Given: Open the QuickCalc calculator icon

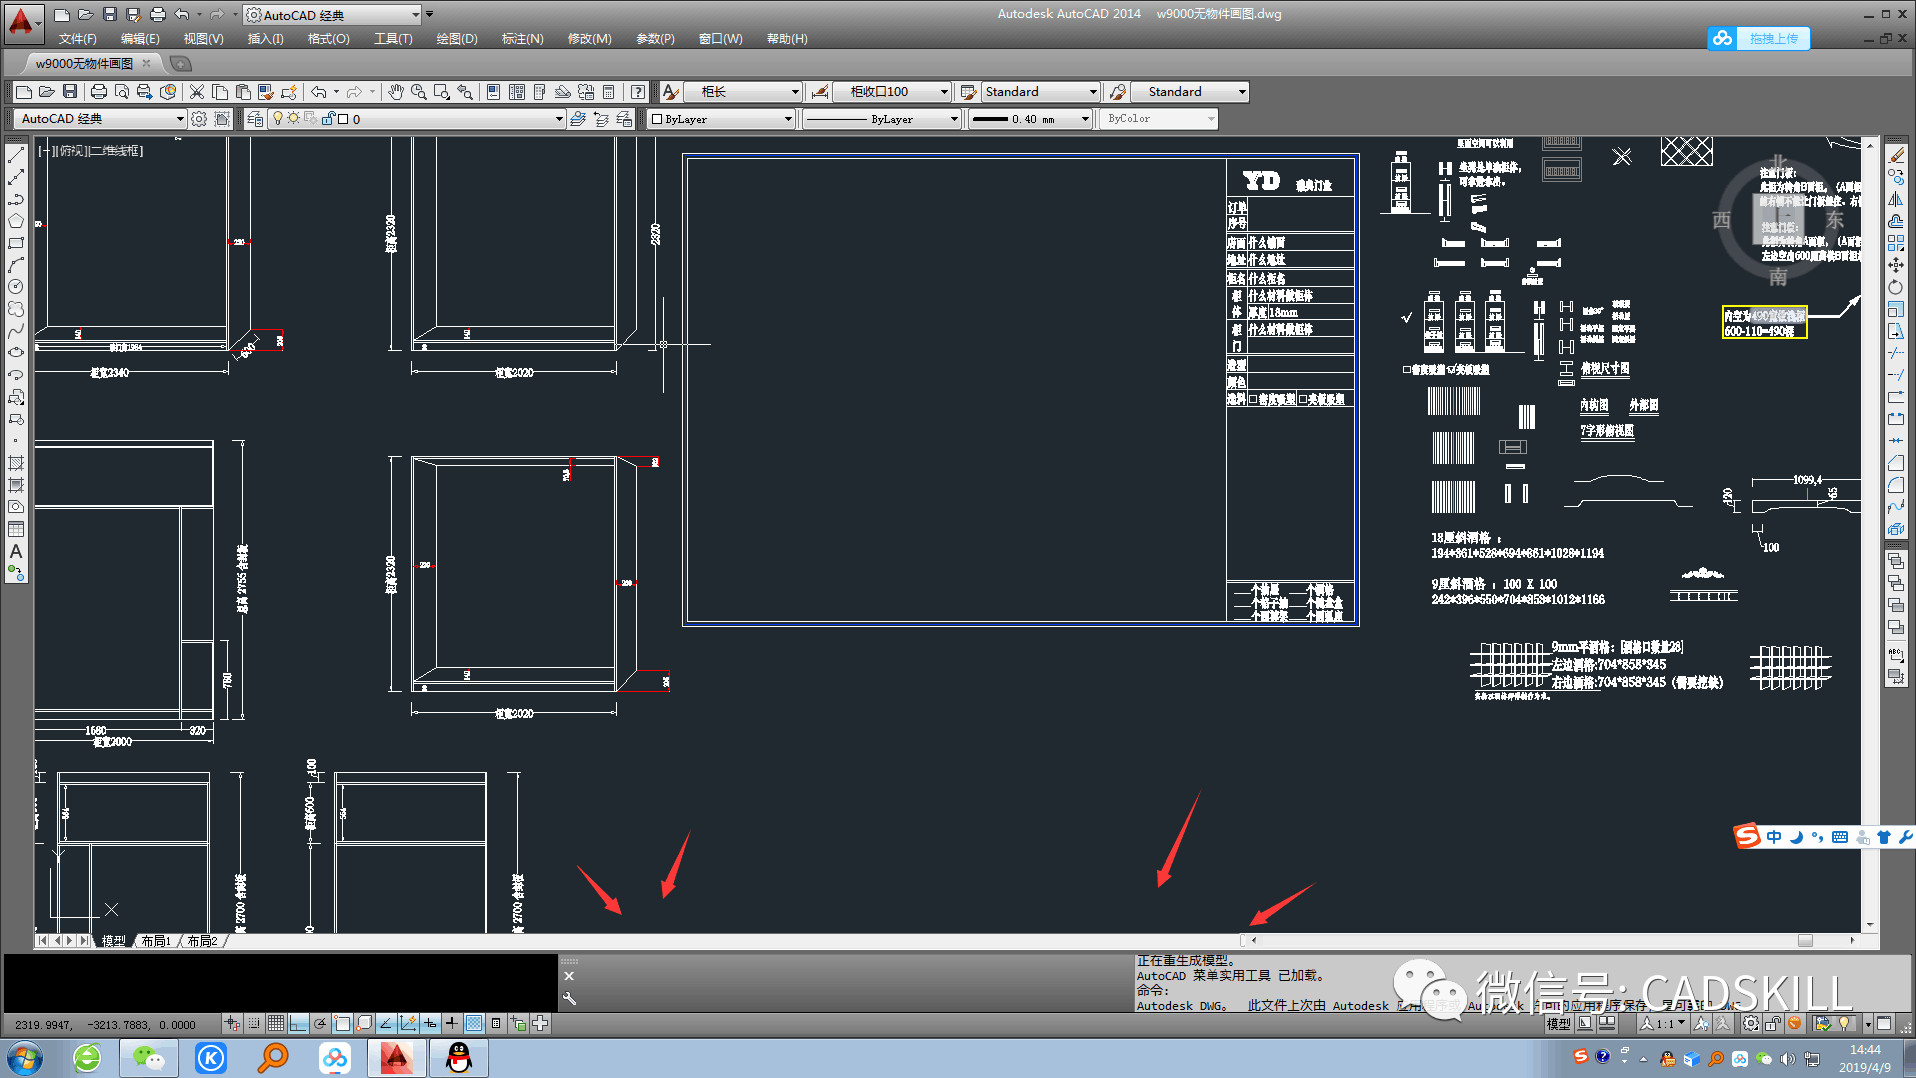Looking at the screenshot, I should (608, 92).
